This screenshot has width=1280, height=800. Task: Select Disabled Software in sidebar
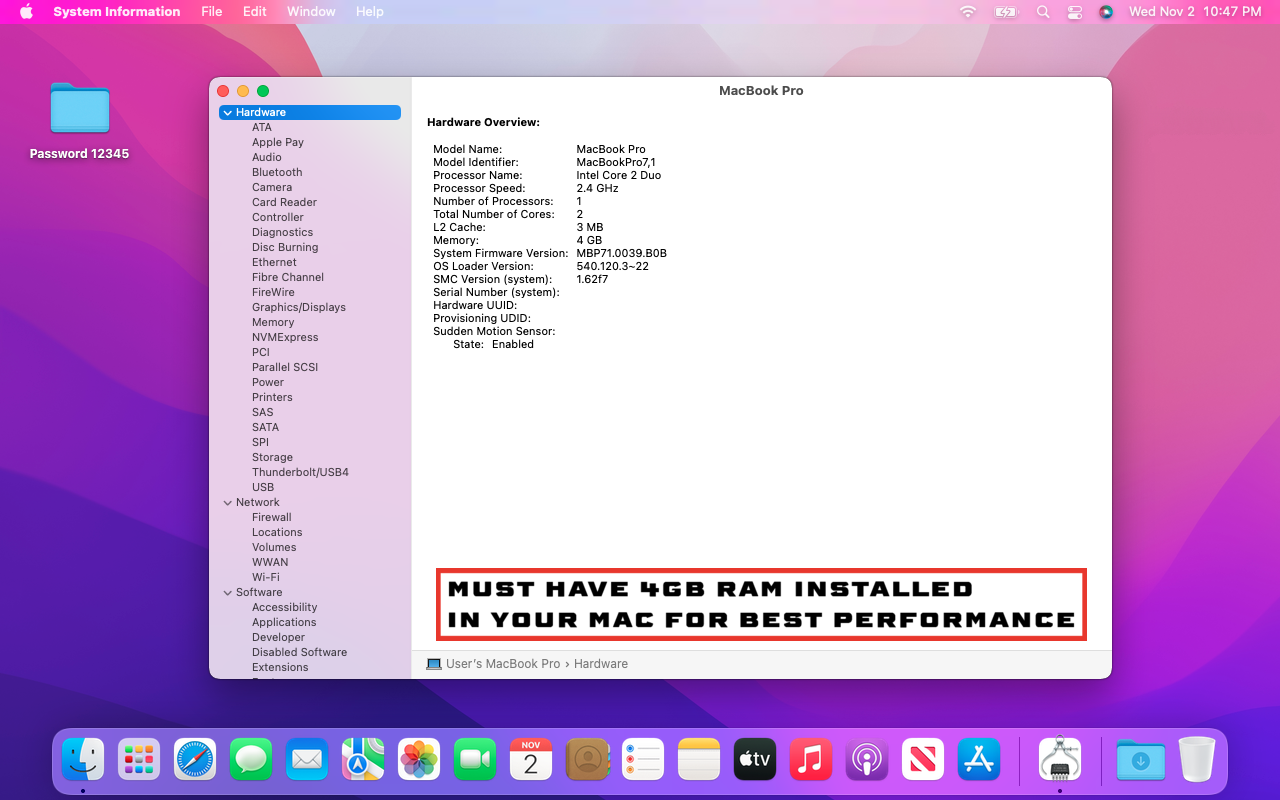[x=299, y=652]
